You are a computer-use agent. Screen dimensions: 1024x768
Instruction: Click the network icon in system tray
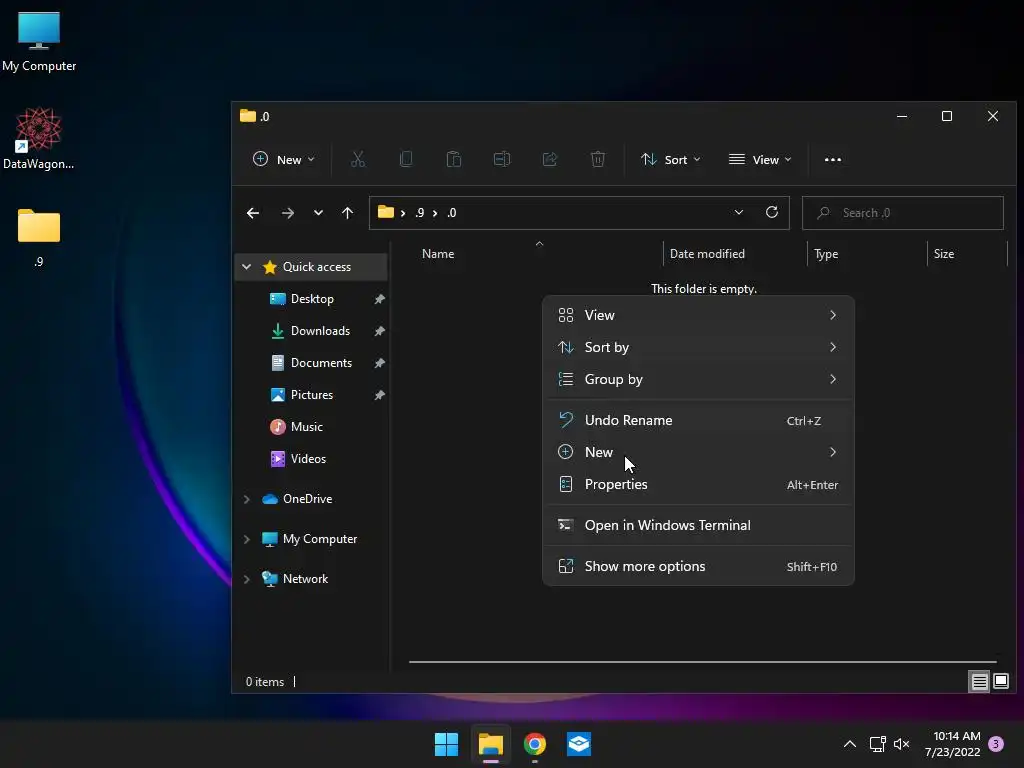[x=877, y=744]
